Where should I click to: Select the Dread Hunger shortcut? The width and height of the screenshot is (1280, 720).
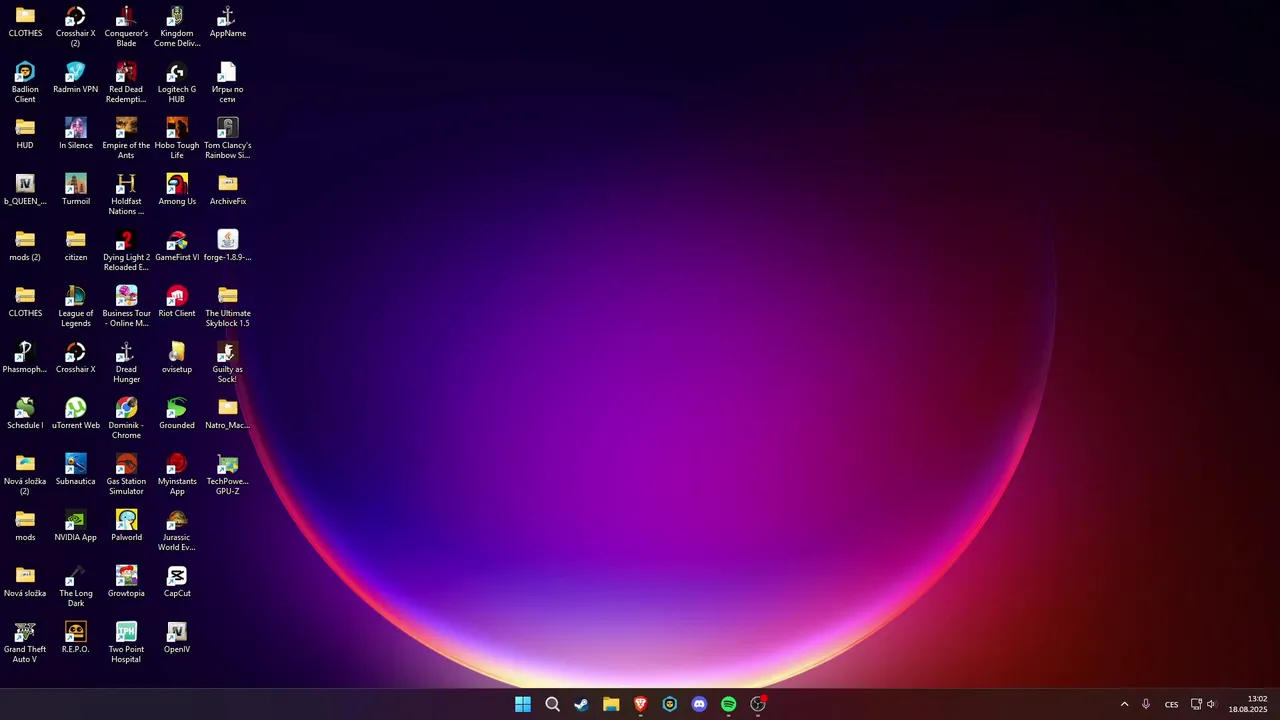[126, 363]
